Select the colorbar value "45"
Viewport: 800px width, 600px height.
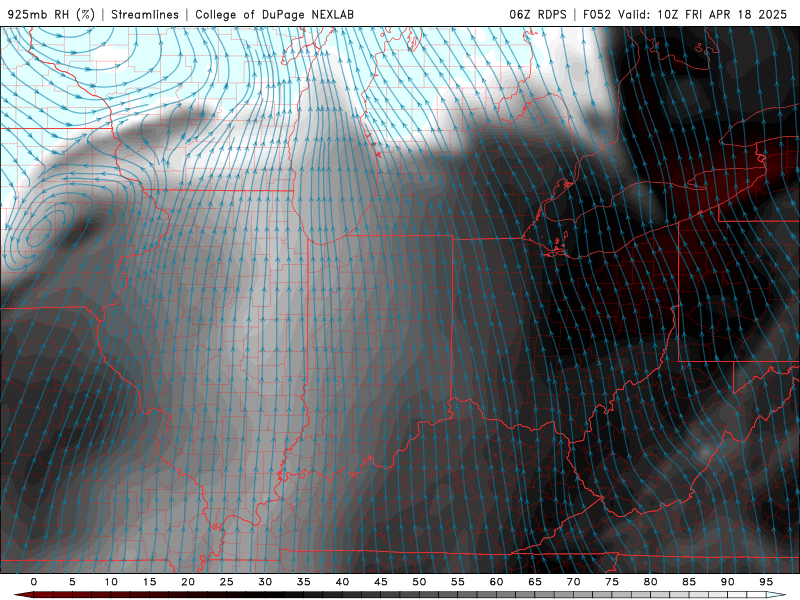tap(381, 582)
